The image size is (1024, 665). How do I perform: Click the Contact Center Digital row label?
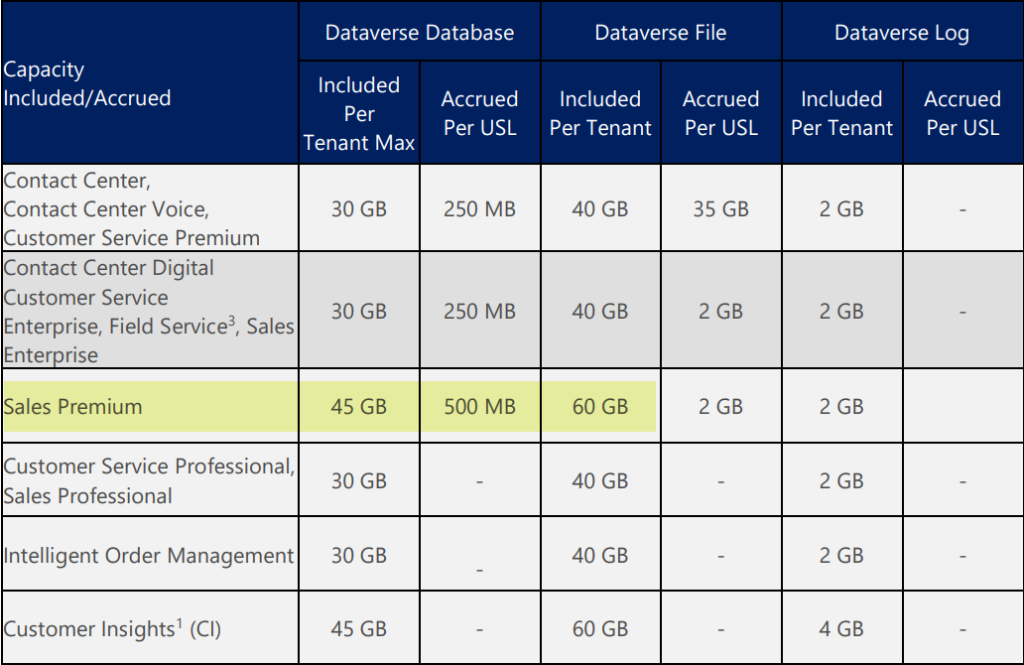coord(109,268)
